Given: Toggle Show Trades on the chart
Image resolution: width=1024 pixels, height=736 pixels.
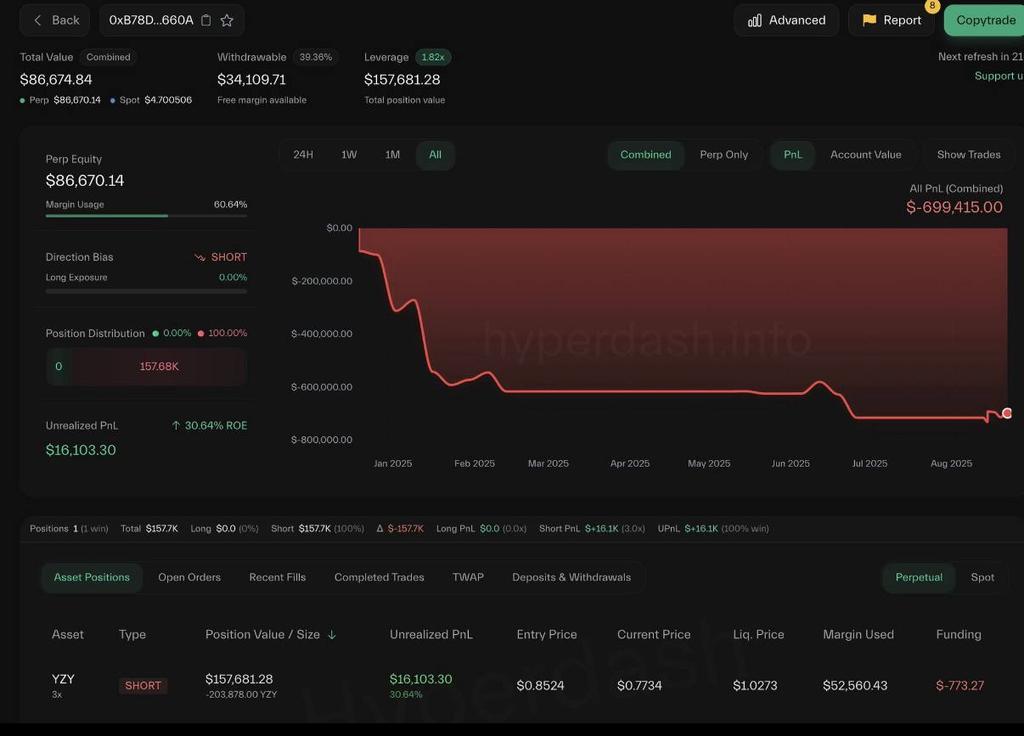Looking at the screenshot, I should 968,155.
